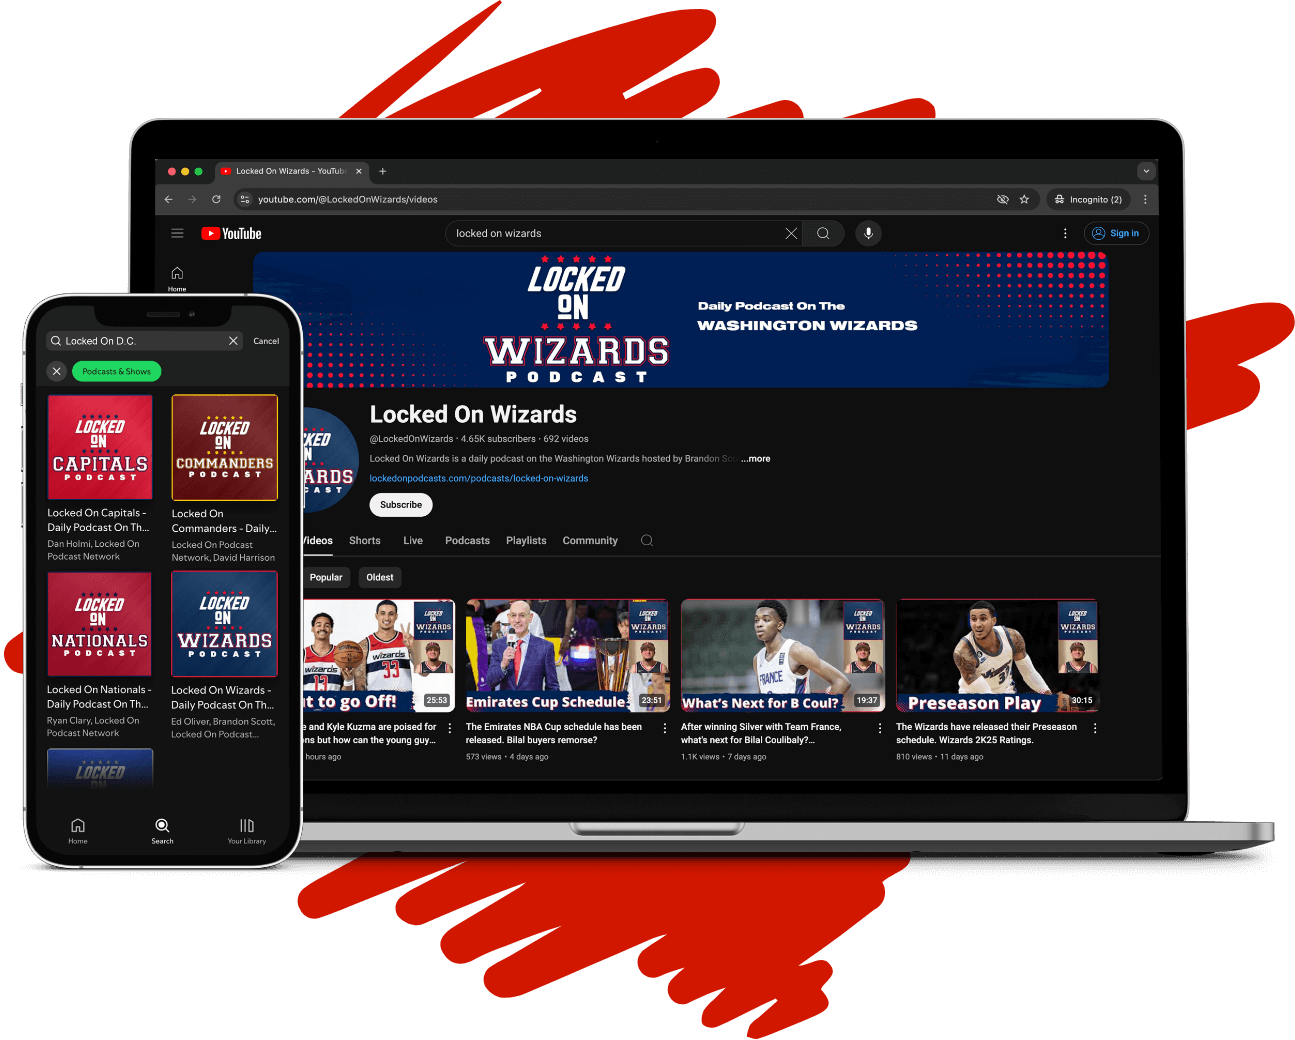Open options menu for Kyle Kuzma video
Image resolution: width=1295 pixels, height=1040 pixels.
click(x=450, y=728)
